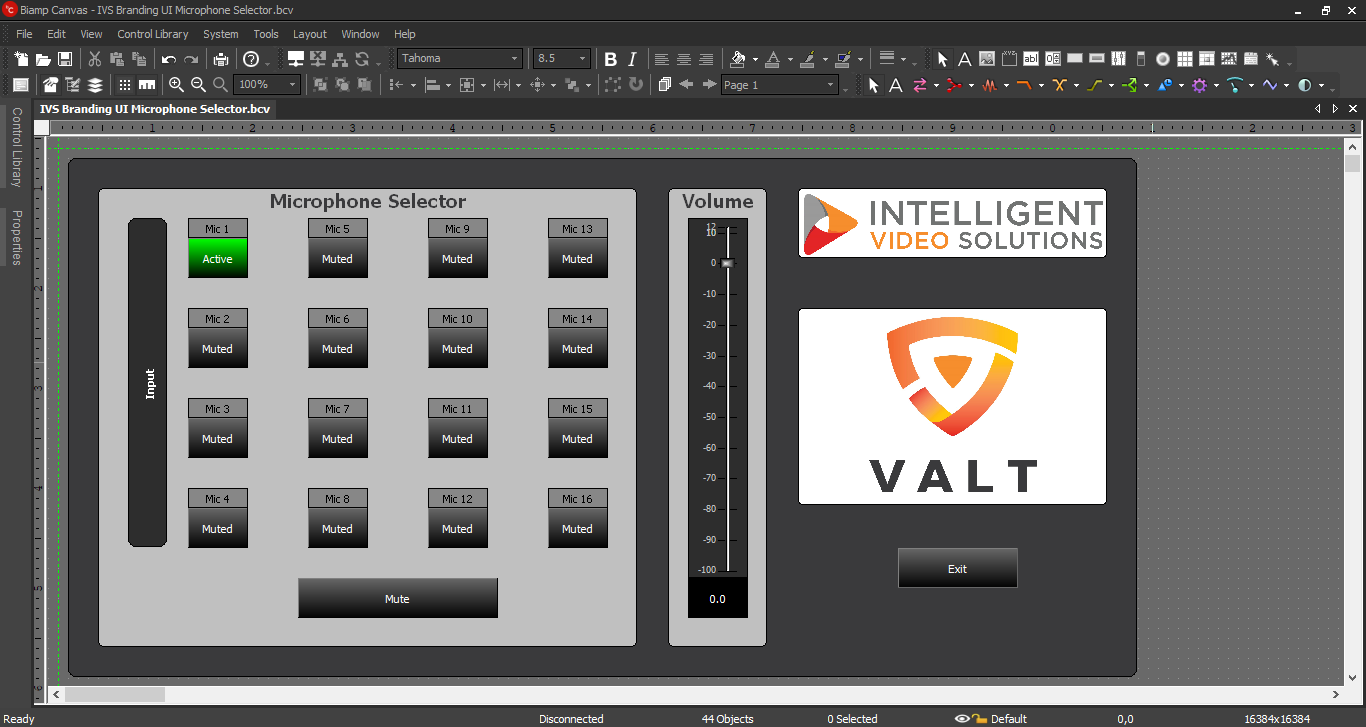Image resolution: width=1366 pixels, height=727 pixels.
Task: Select the image/picture control tool
Action: pos(987,59)
